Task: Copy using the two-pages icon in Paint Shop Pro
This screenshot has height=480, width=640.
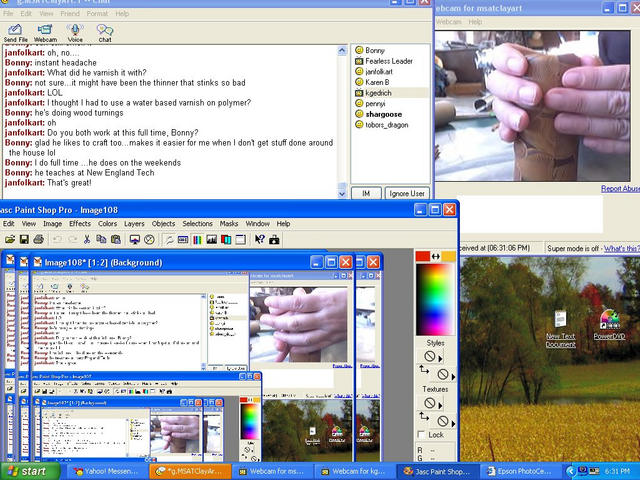Action: (x=101, y=239)
